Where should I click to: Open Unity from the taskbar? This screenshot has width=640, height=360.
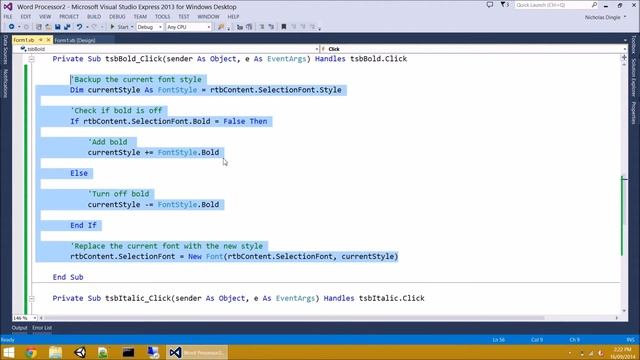point(80,352)
